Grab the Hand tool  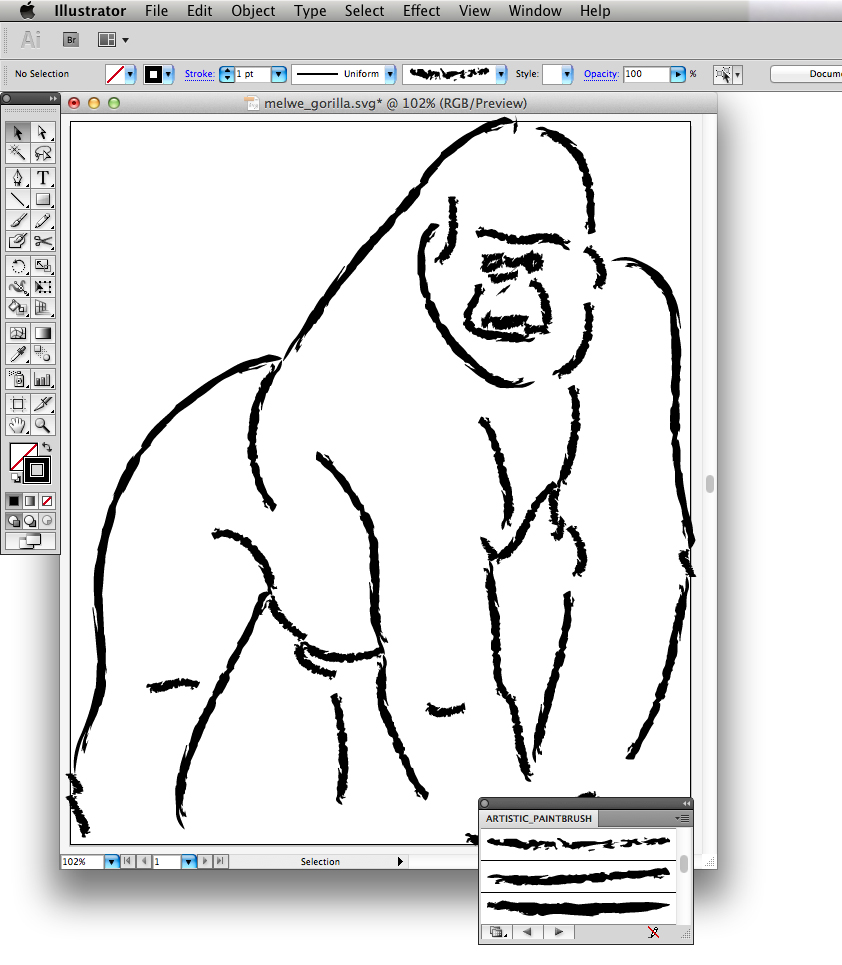pyautogui.click(x=17, y=425)
